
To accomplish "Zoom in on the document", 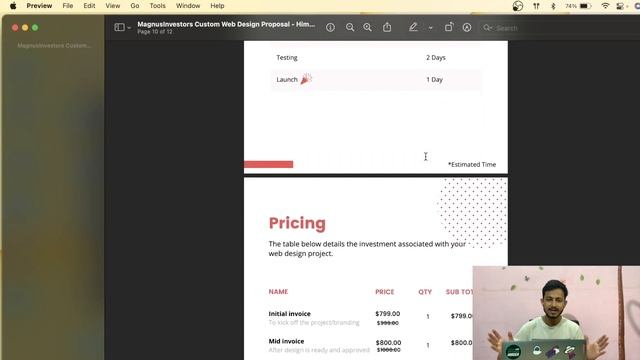I will [367, 27].
